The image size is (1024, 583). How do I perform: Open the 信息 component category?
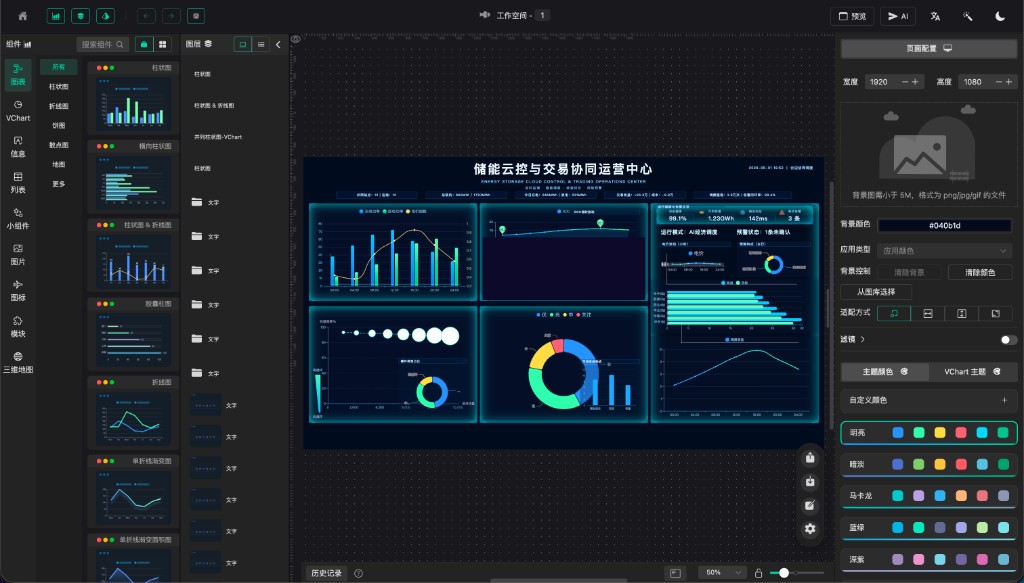tap(18, 147)
